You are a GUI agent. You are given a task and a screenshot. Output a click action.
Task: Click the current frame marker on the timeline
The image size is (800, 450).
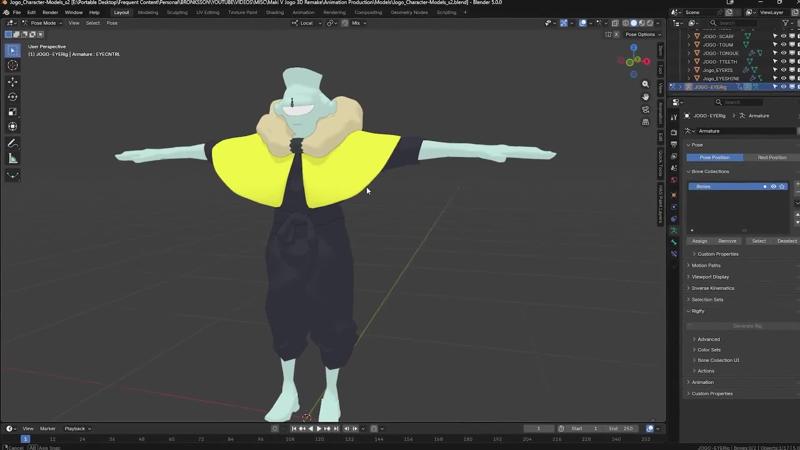(25, 439)
